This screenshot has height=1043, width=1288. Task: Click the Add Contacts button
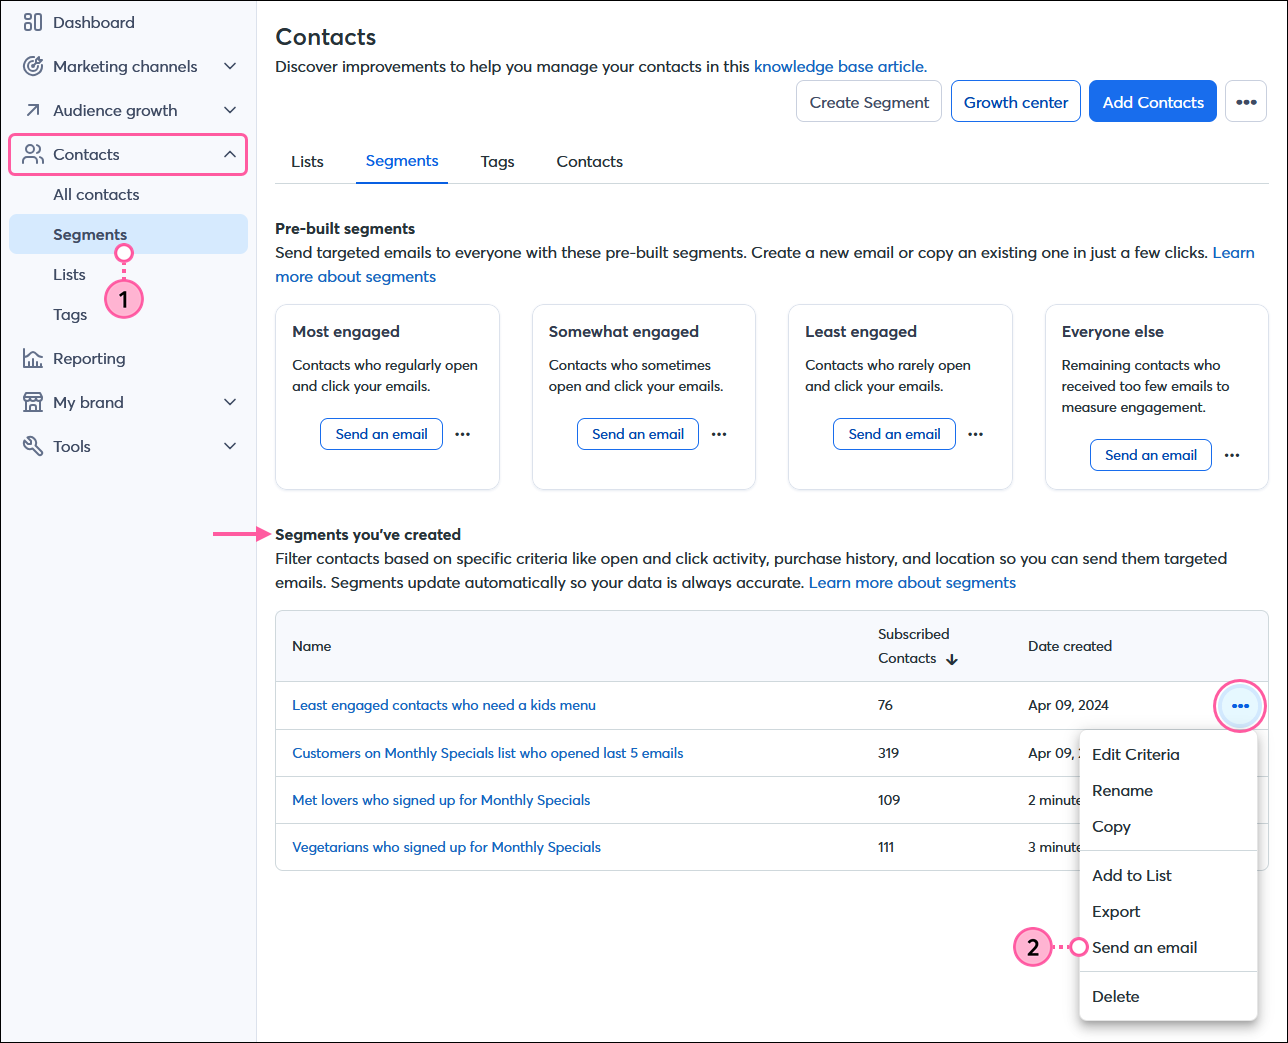click(x=1153, y=102)
